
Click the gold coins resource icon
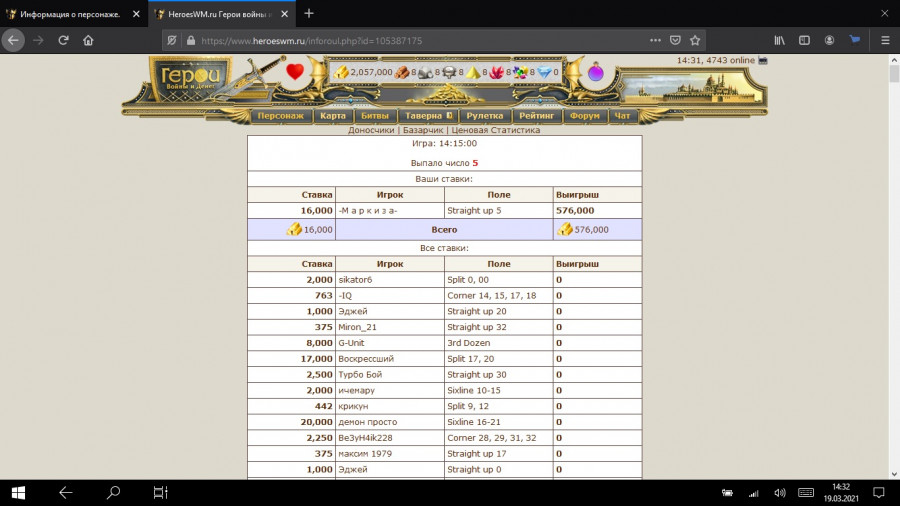tap(342, 72)
